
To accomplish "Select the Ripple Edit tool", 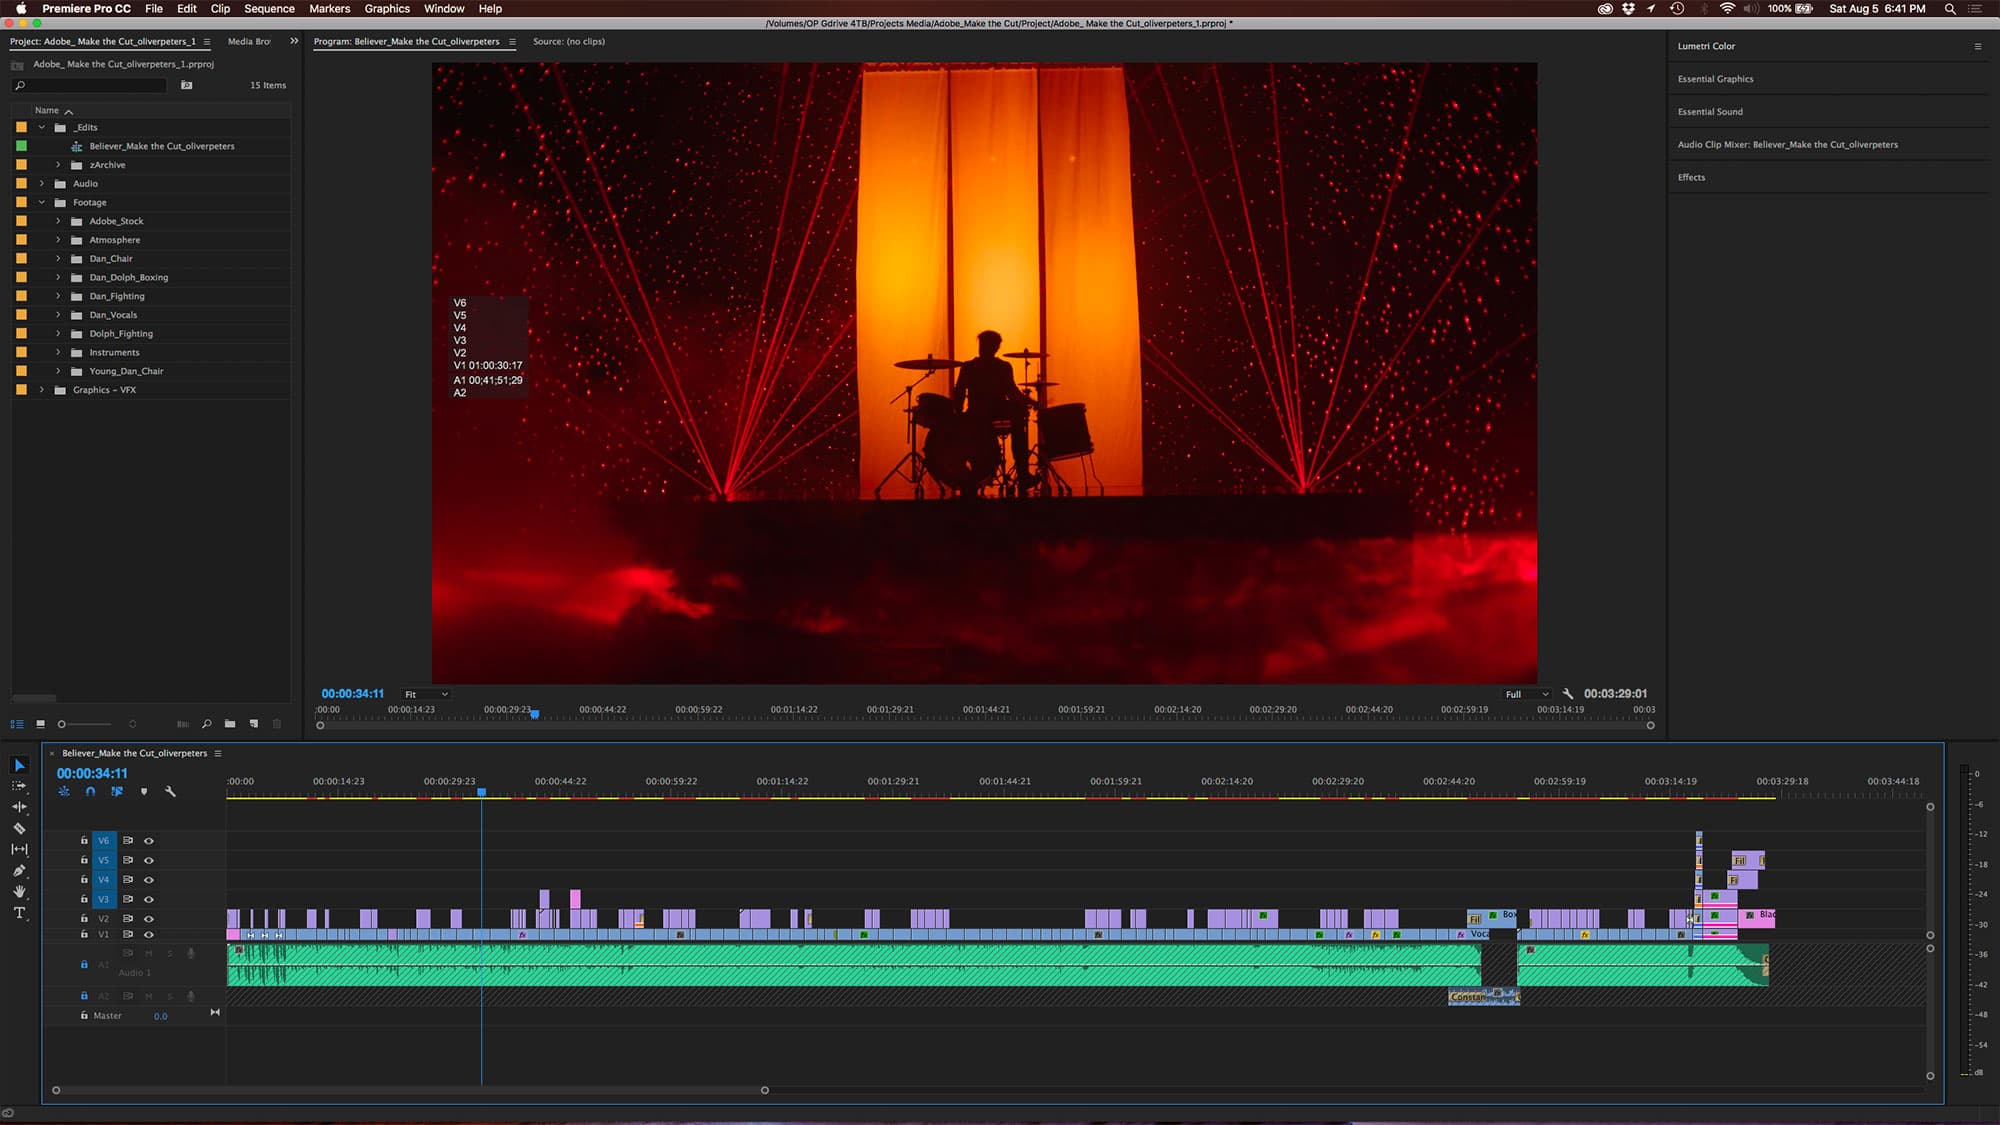I will [19, 807].
